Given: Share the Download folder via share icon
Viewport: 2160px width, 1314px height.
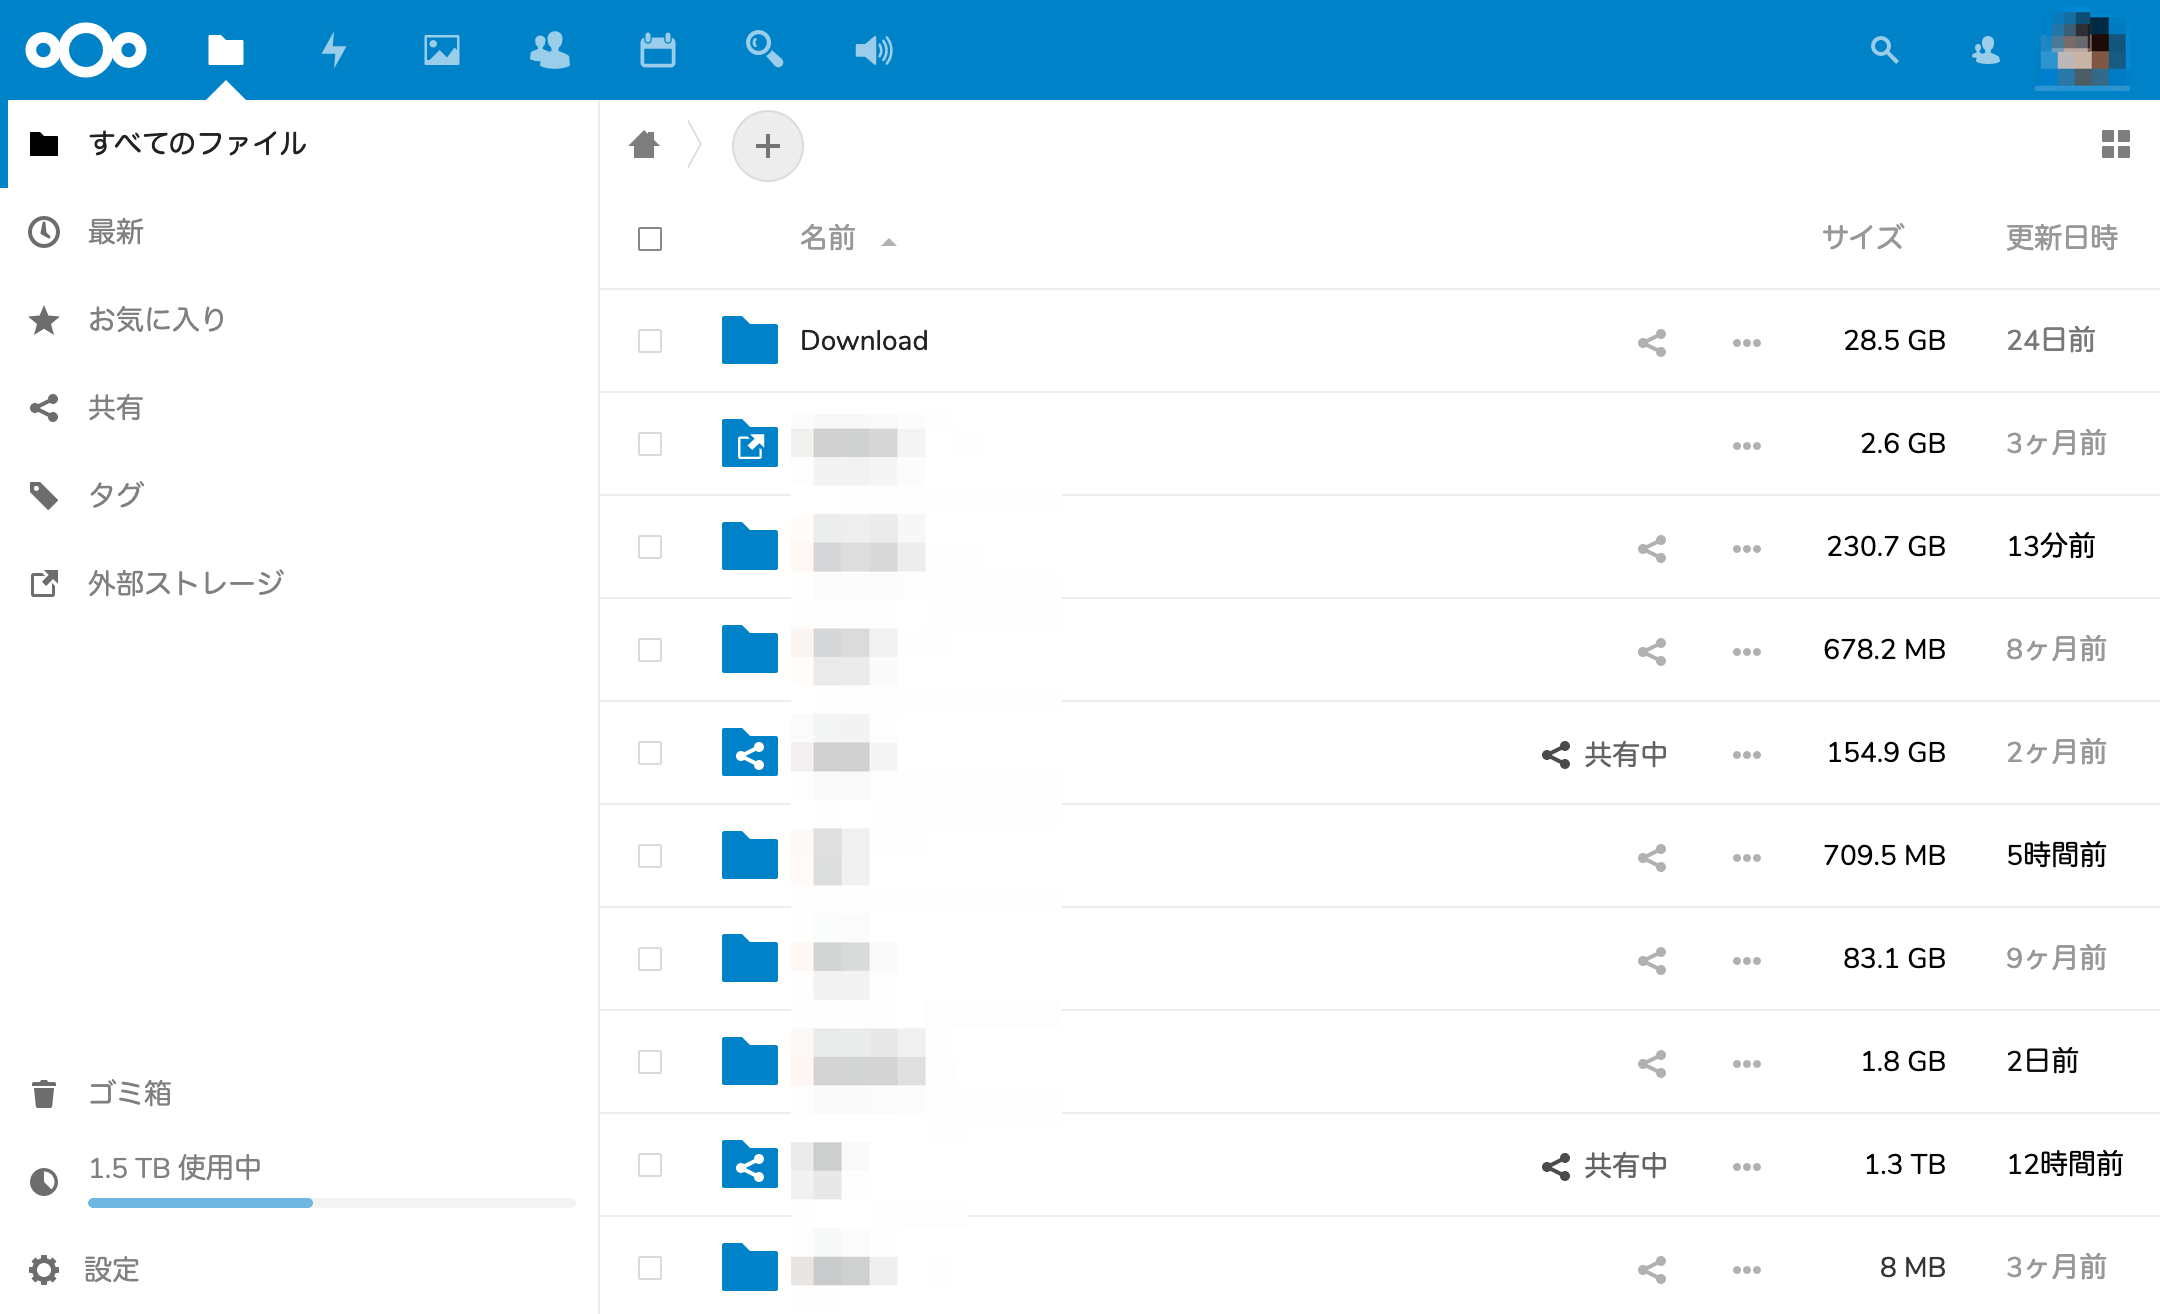Looking at the screenshot, I should (x=1651, y=341).
